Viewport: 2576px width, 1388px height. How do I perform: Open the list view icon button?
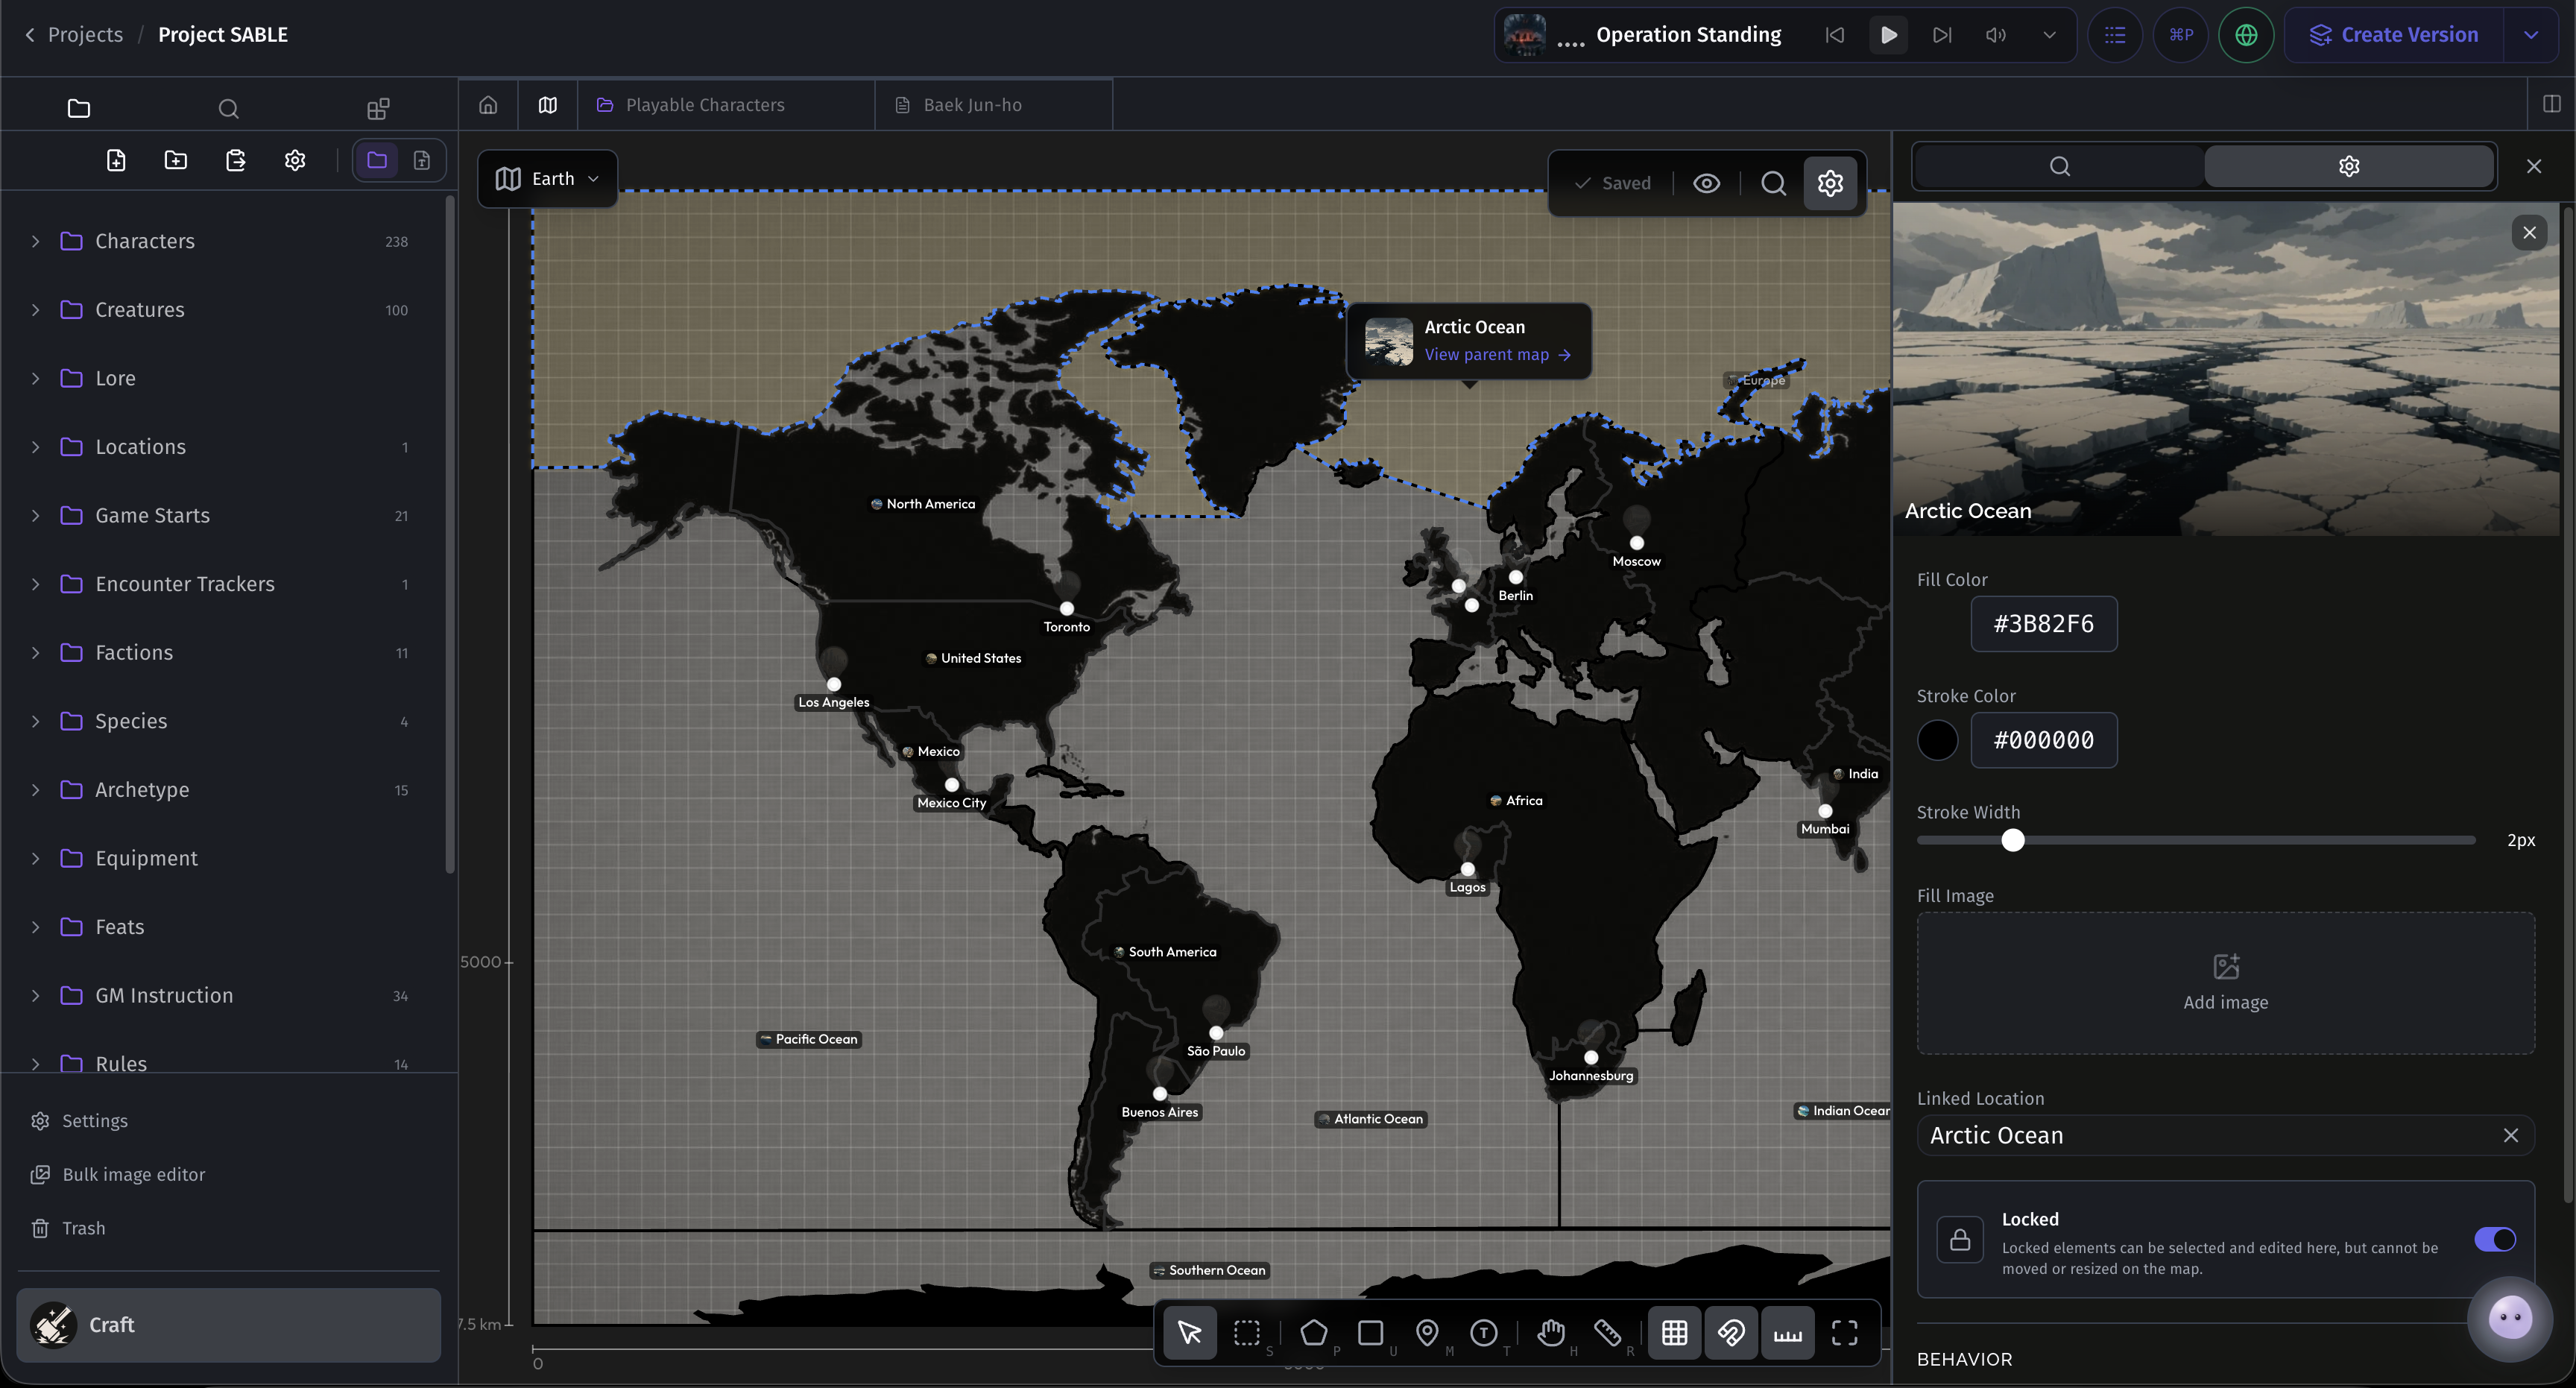pos(2115,35)
